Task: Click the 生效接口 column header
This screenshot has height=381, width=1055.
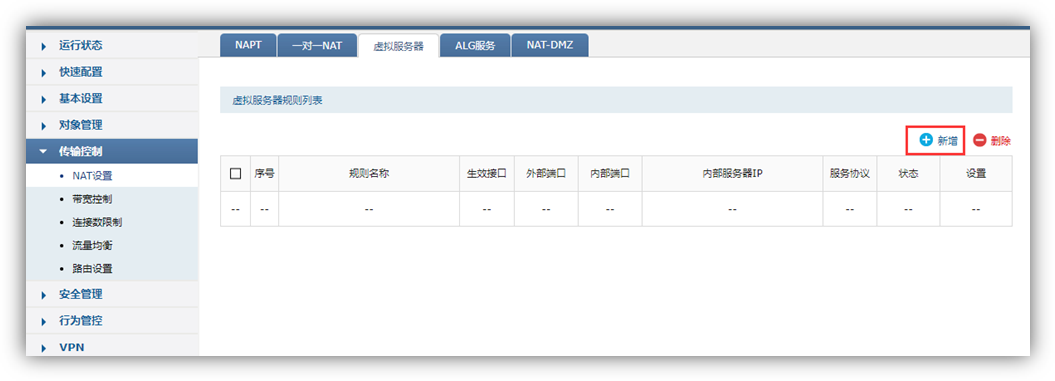Action: pos(487,174)
